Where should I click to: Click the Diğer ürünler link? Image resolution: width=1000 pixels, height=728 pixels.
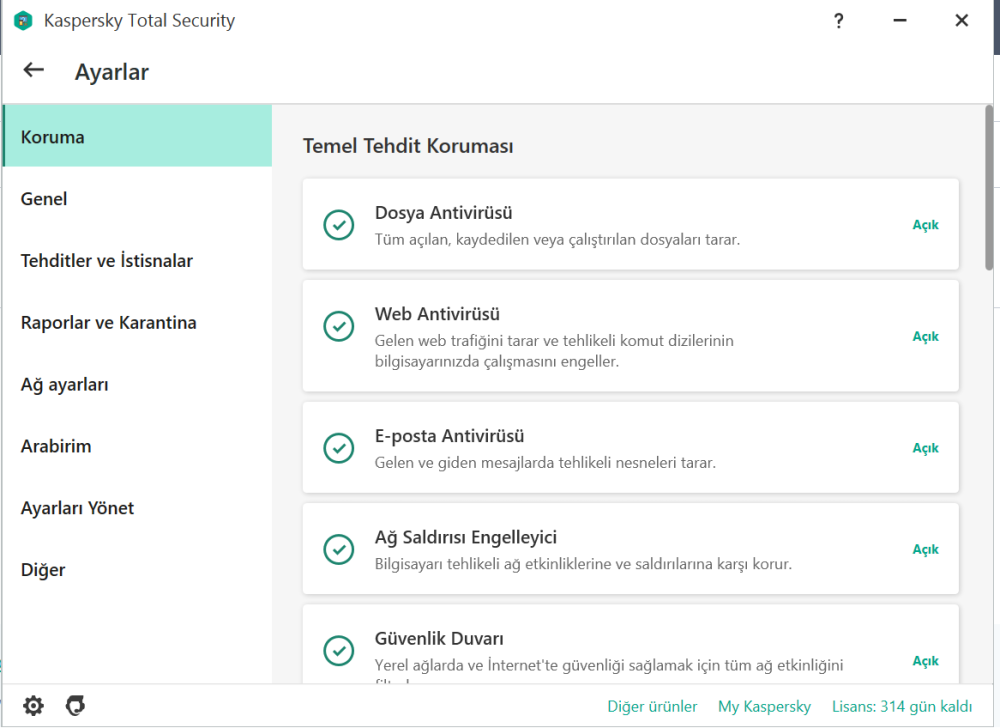pos(652,706)
